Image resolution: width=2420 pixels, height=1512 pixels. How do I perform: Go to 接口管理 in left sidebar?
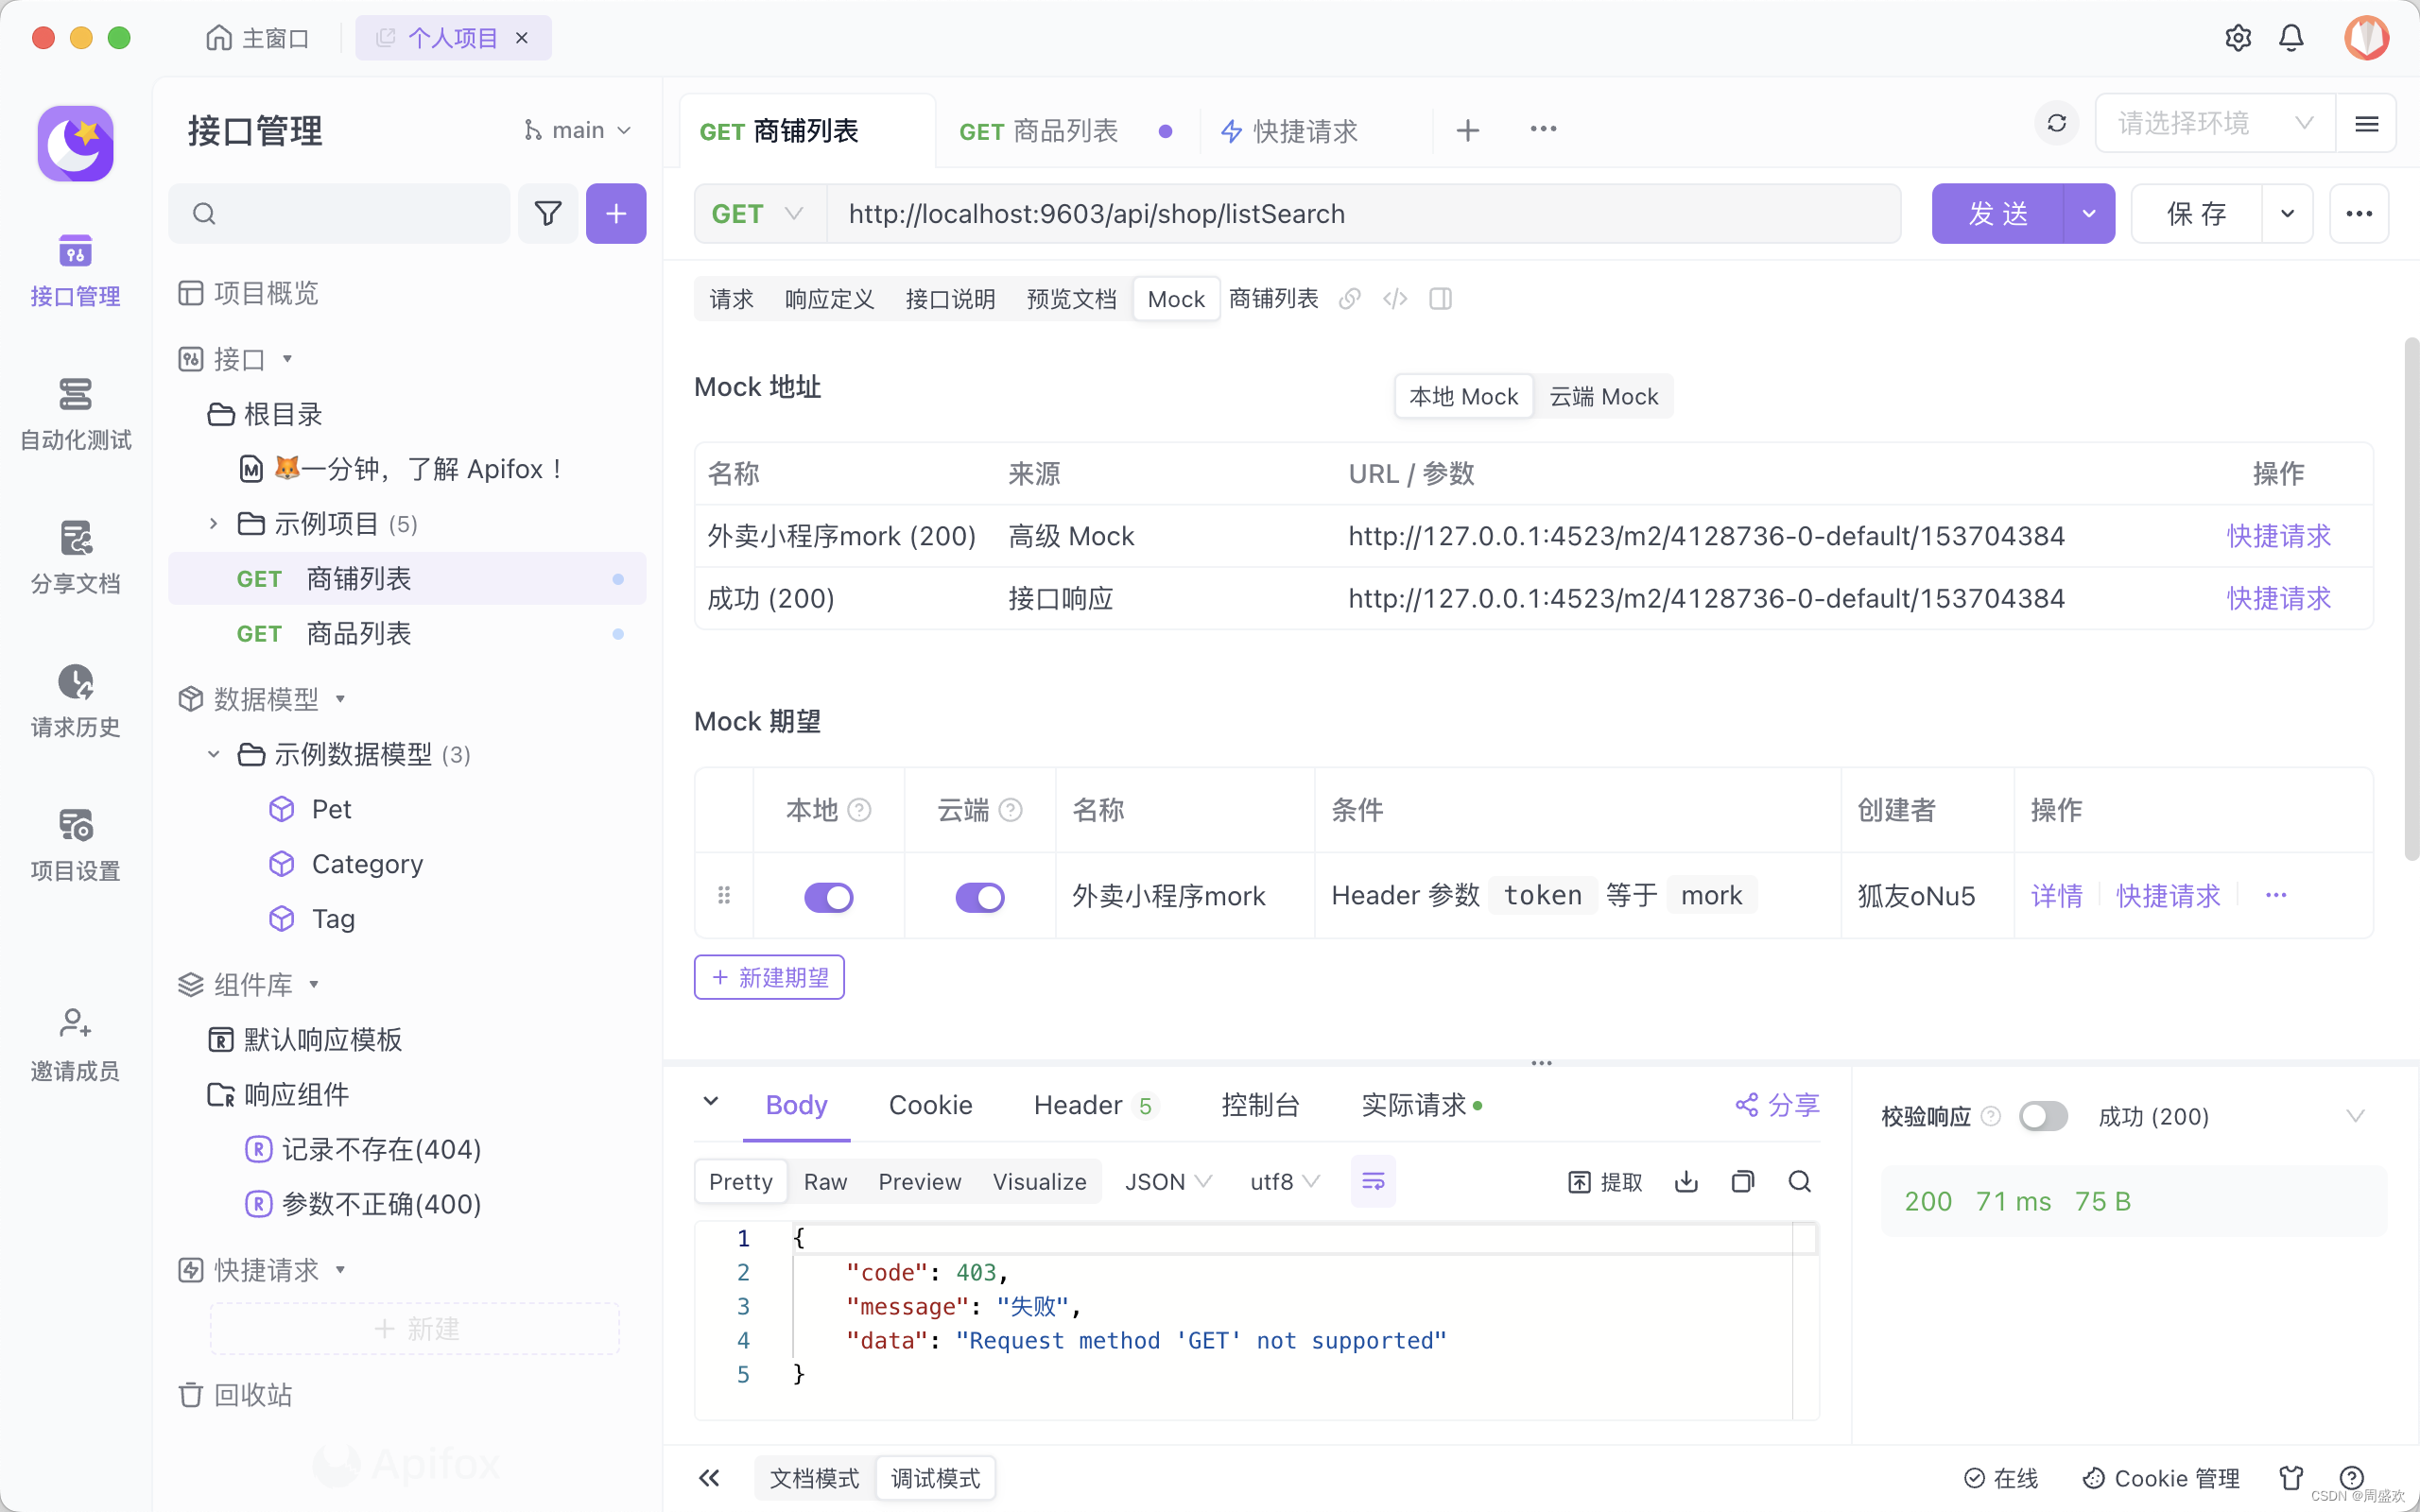[x=75, y=270]
